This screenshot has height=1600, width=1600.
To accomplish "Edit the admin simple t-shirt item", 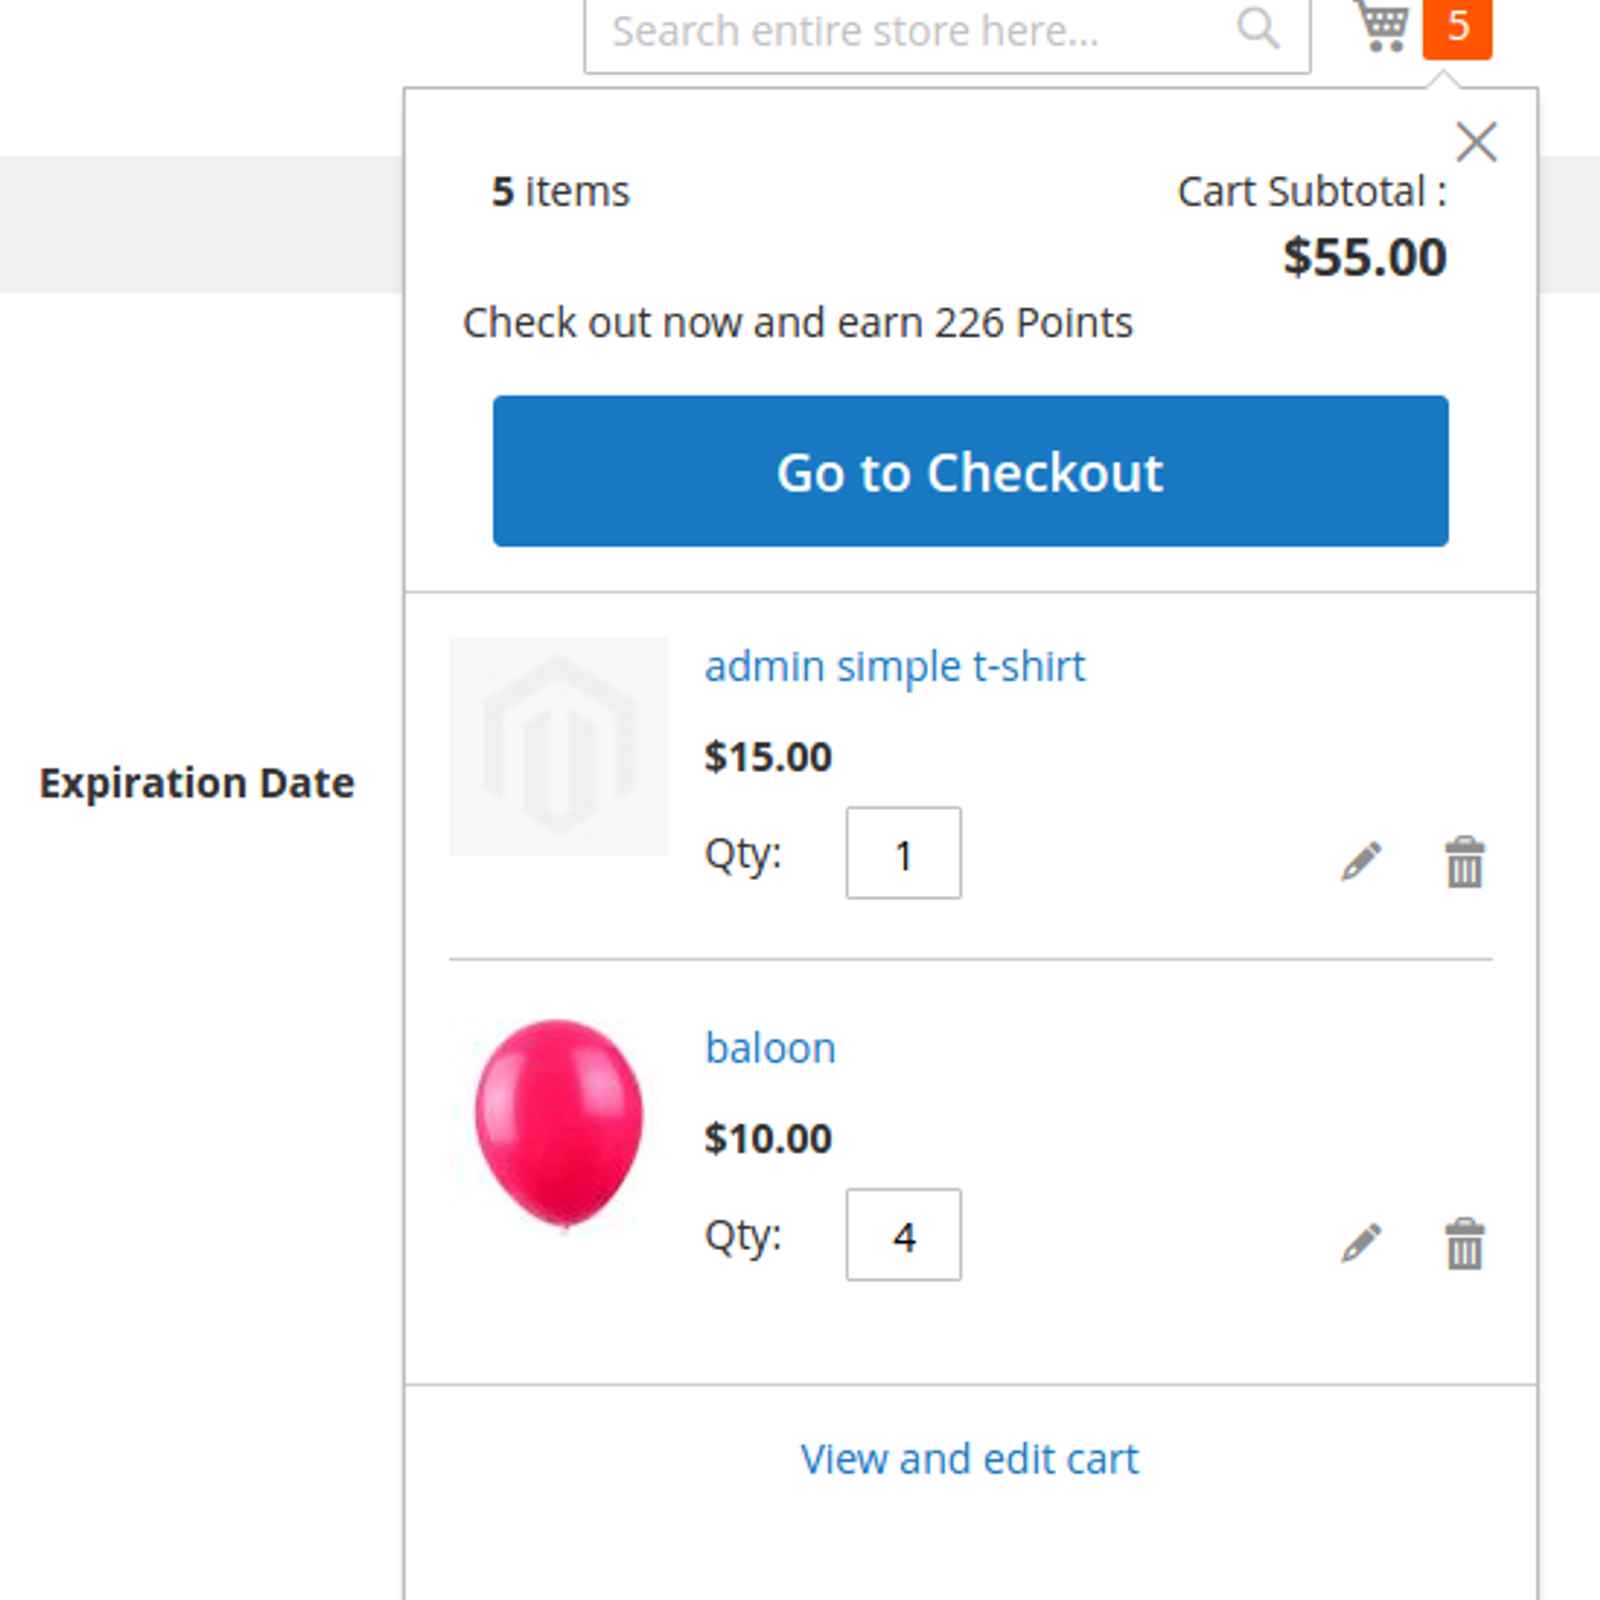I will (1361, 861).
